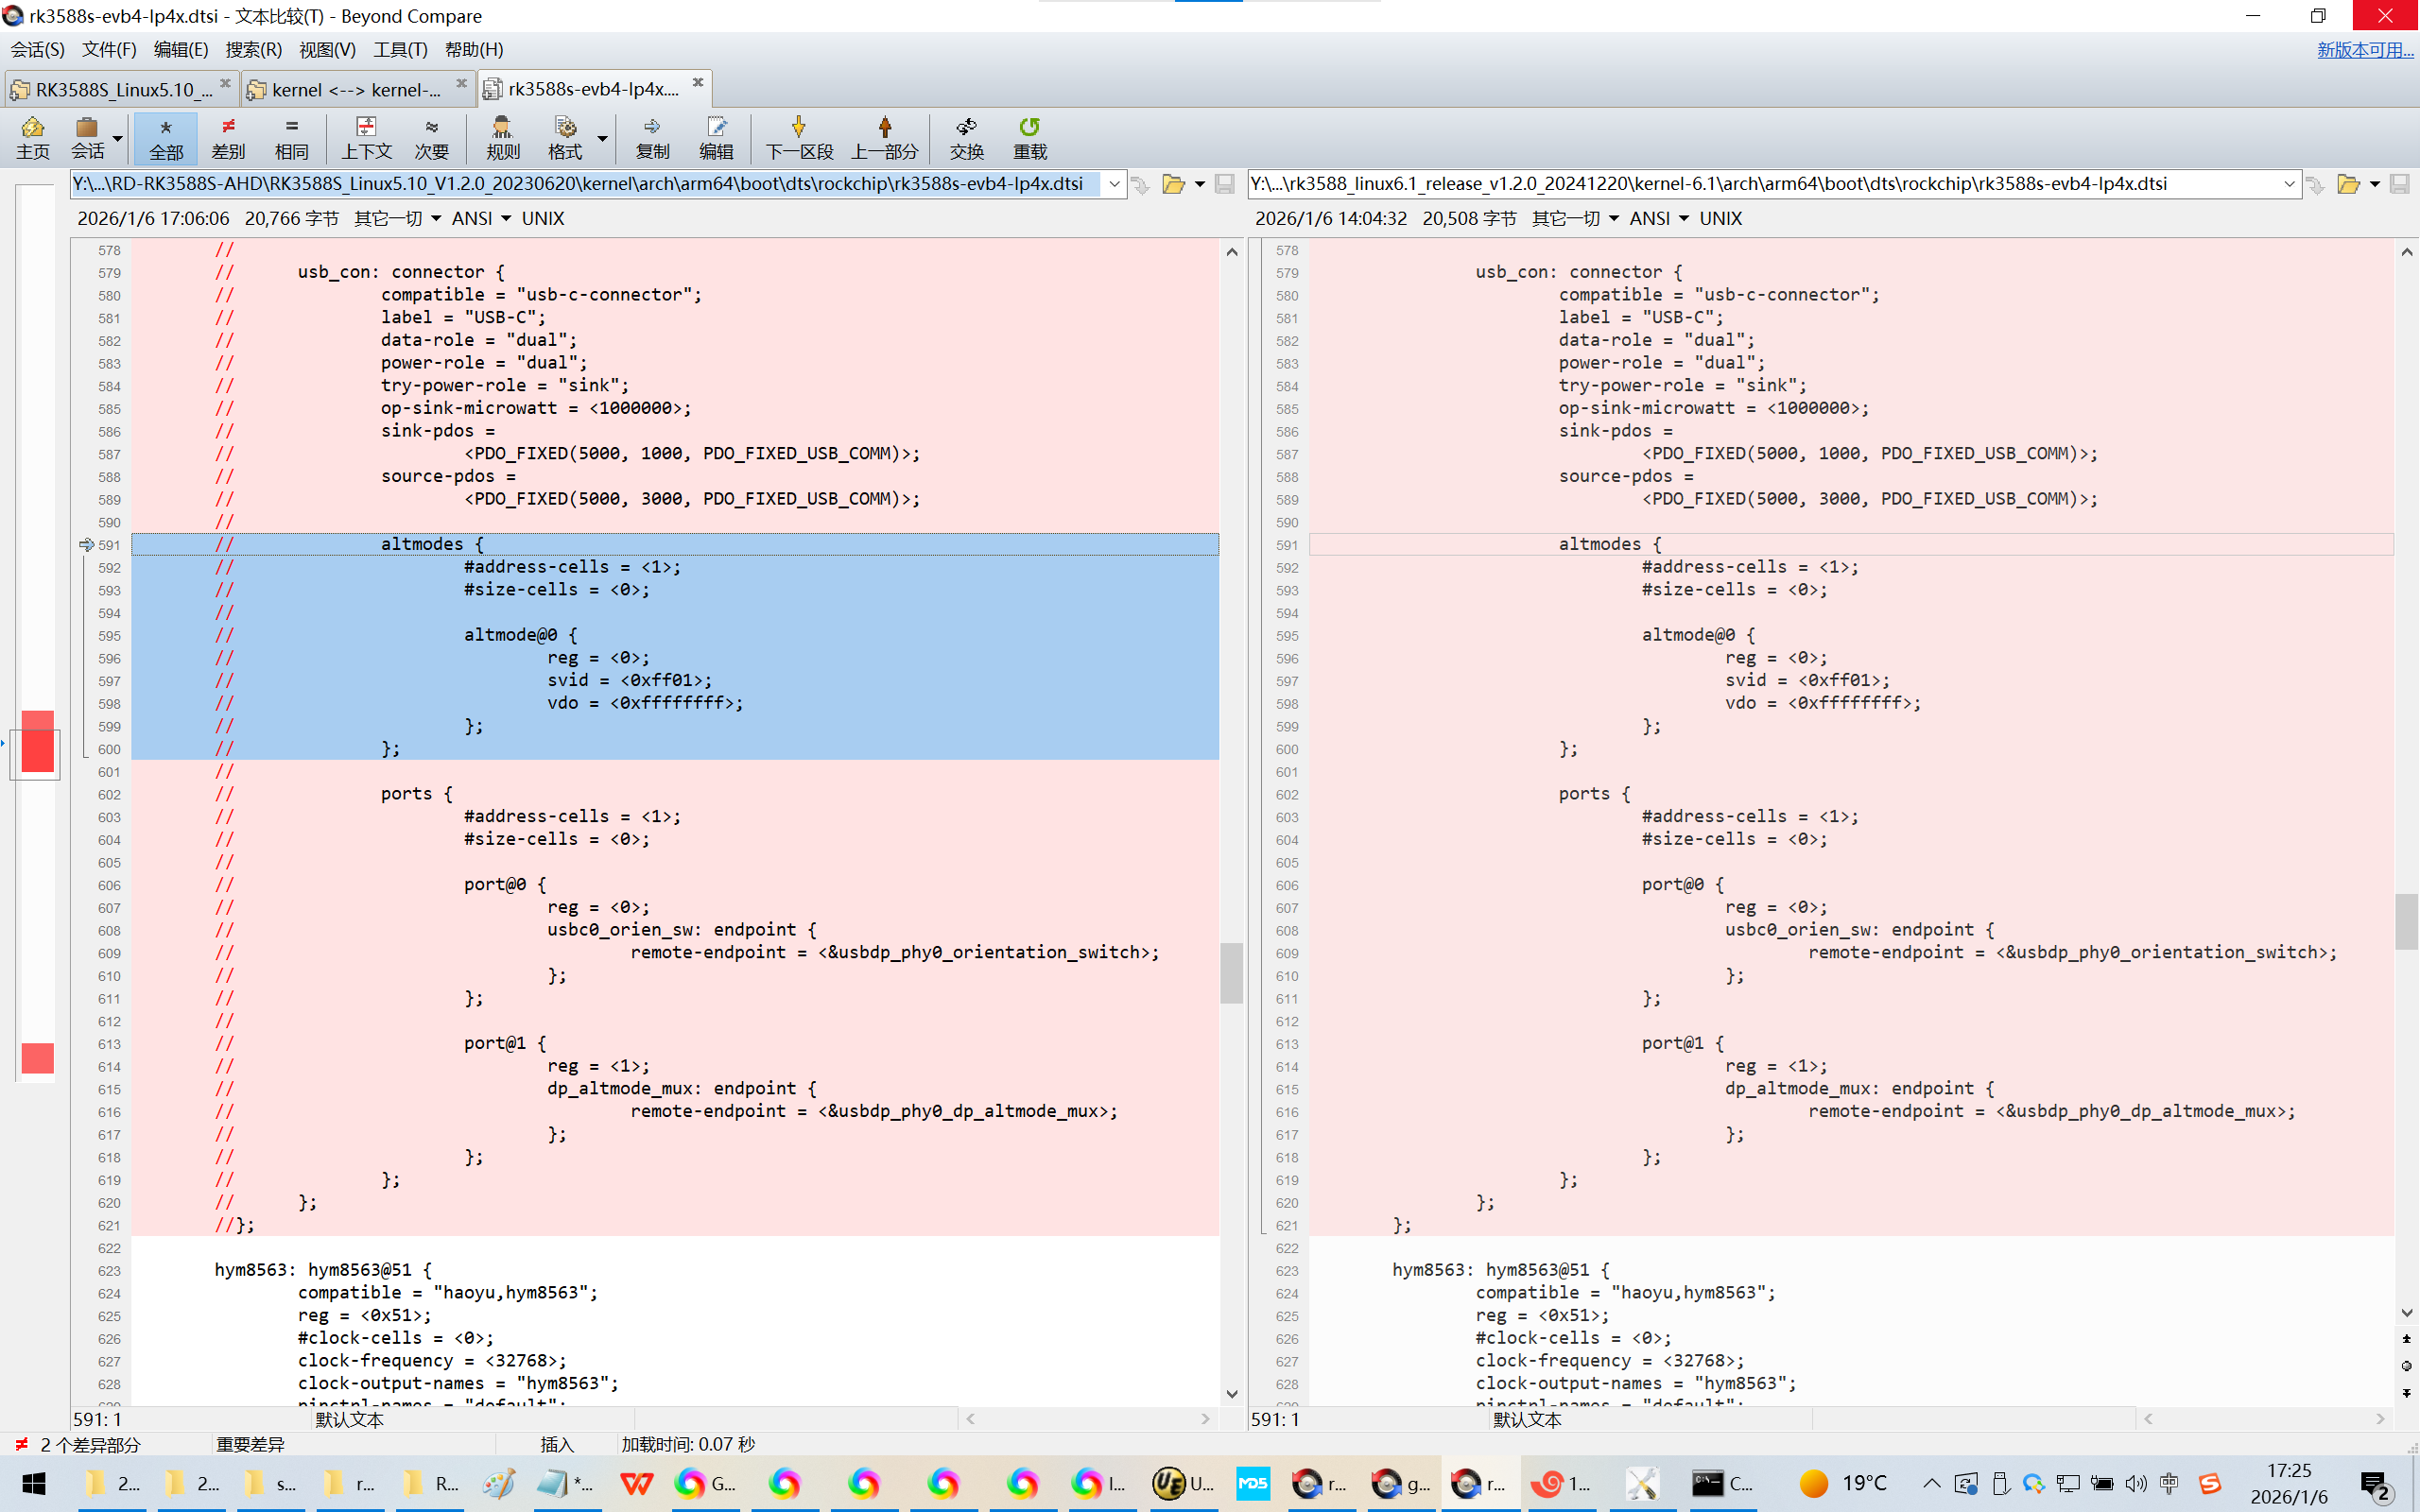Jump to 下一区段 next difference section
Viewport: 2420px width, 1512px height.
799,138
